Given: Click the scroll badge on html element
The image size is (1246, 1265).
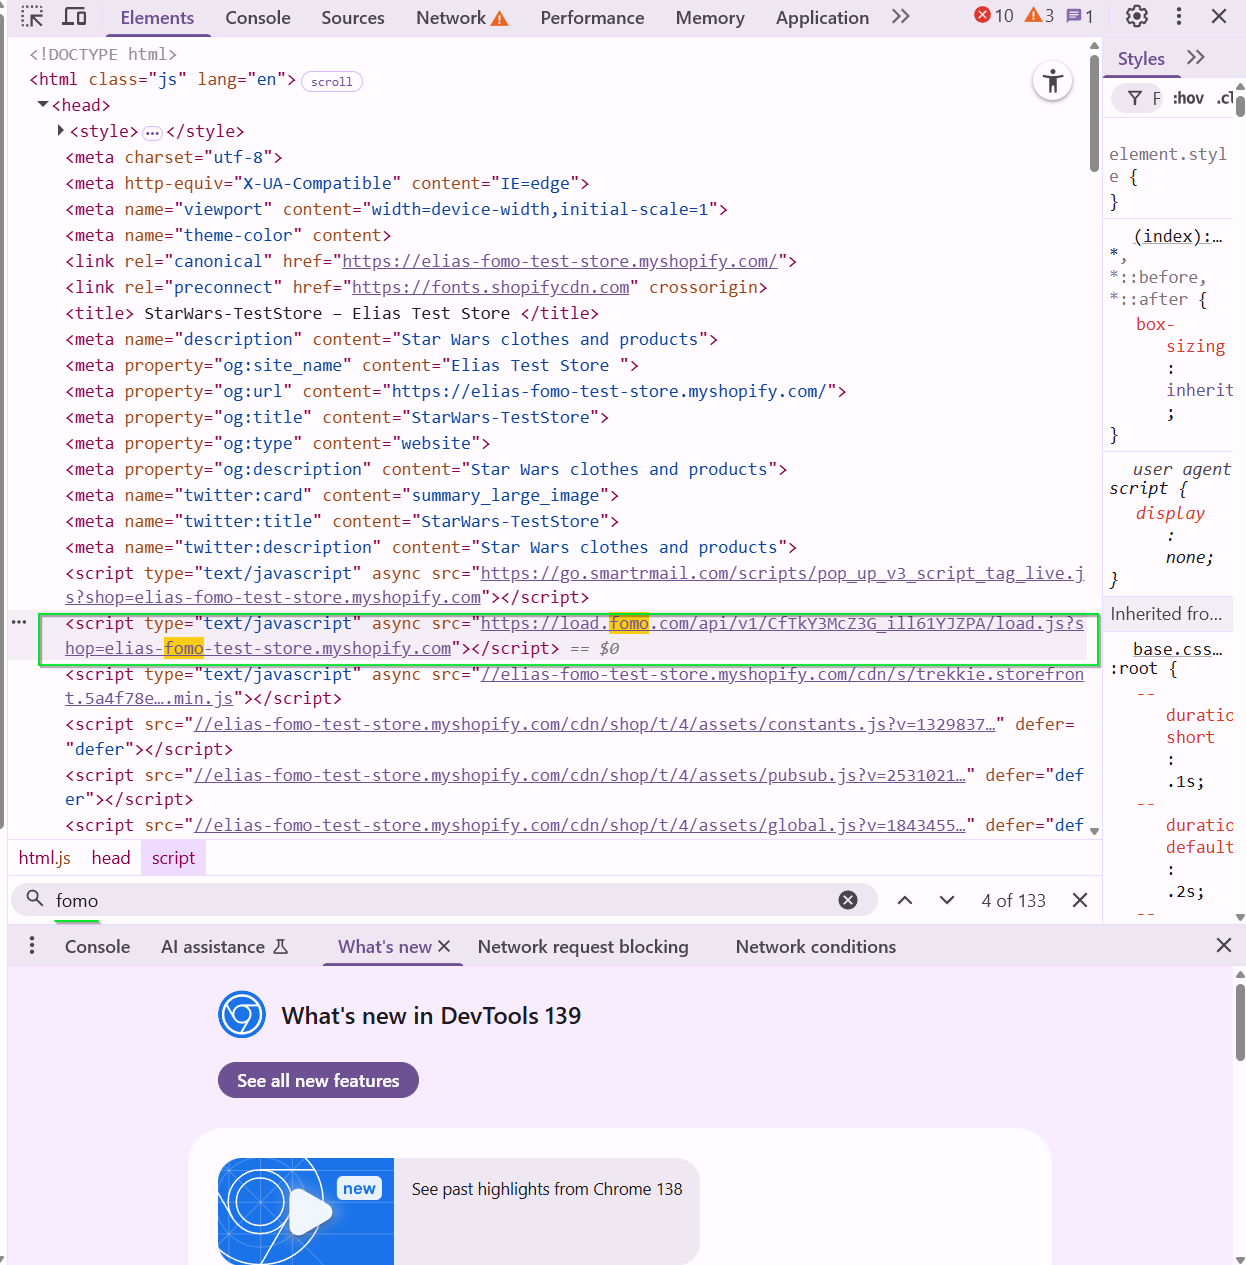Looking at the screenshot, I should pos(331,82).
